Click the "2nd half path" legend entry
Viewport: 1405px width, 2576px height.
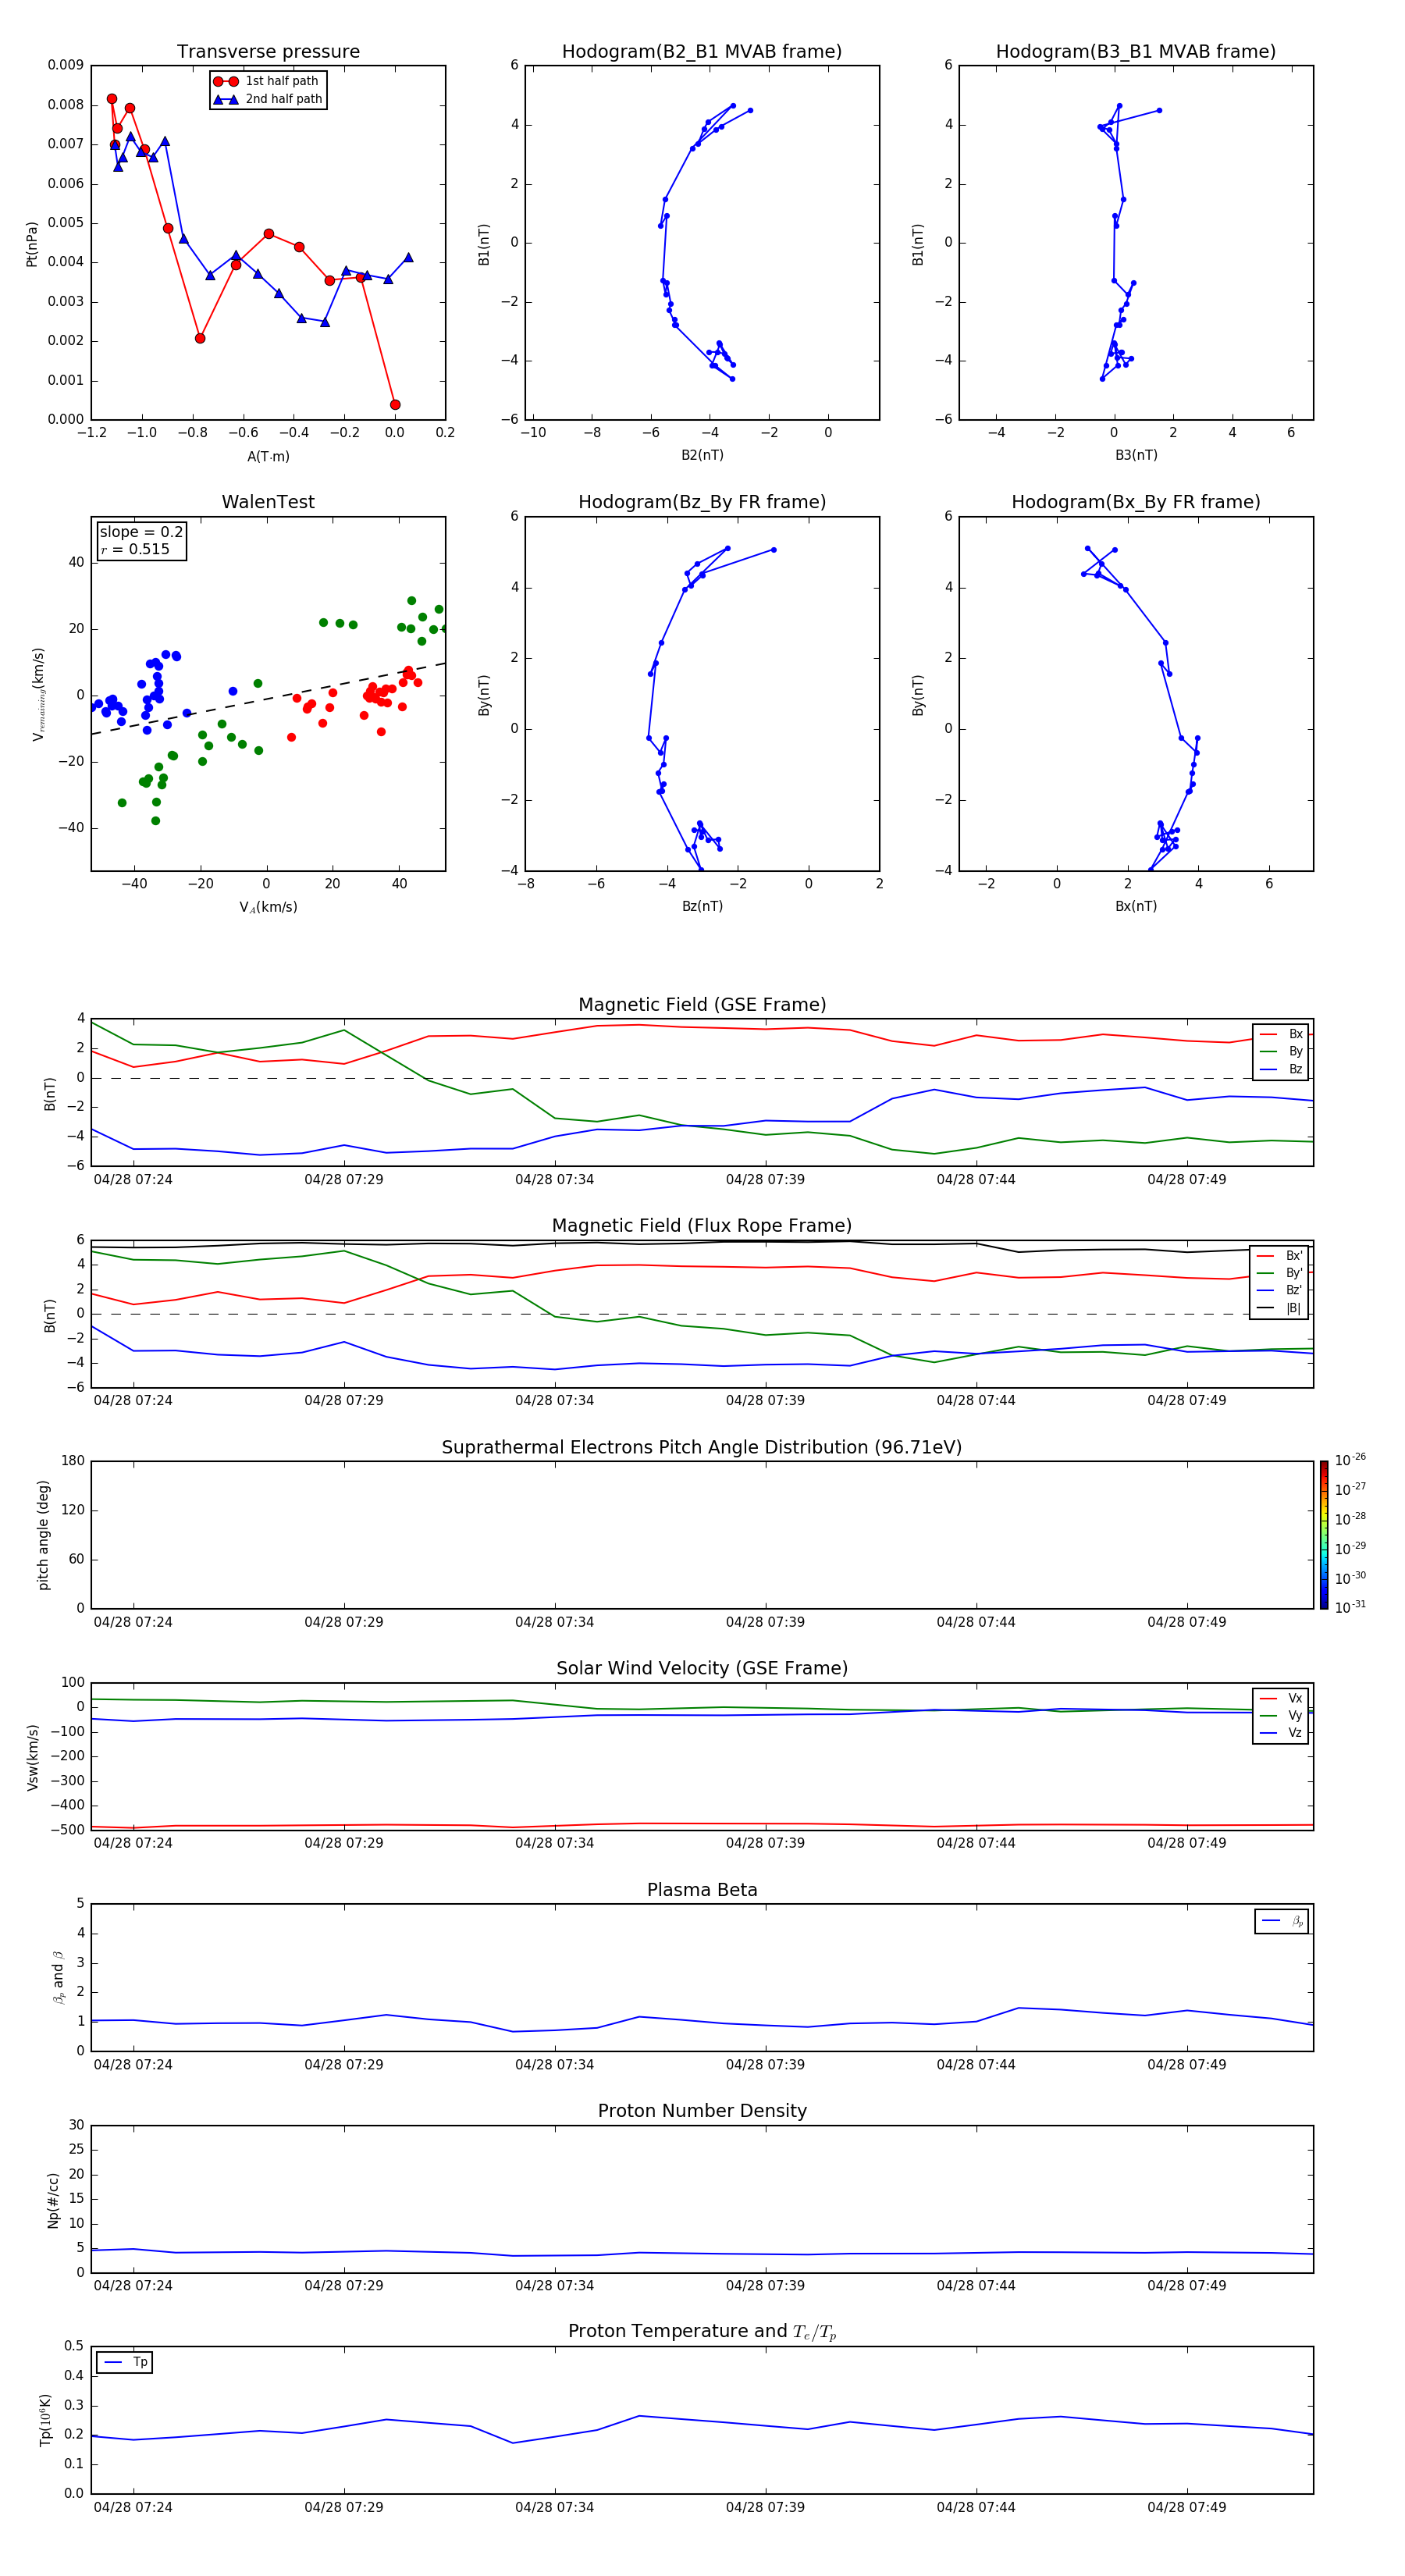point(268,99)
